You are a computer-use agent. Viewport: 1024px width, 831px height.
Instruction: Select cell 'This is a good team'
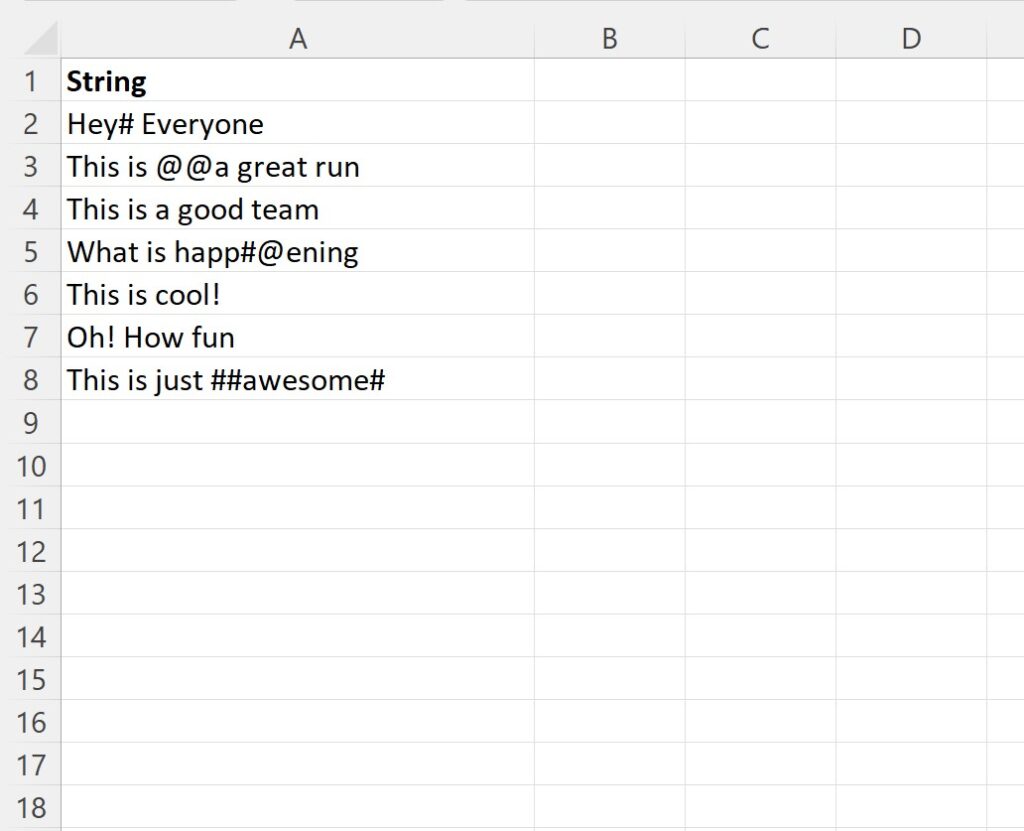click(x=298, y=209)
